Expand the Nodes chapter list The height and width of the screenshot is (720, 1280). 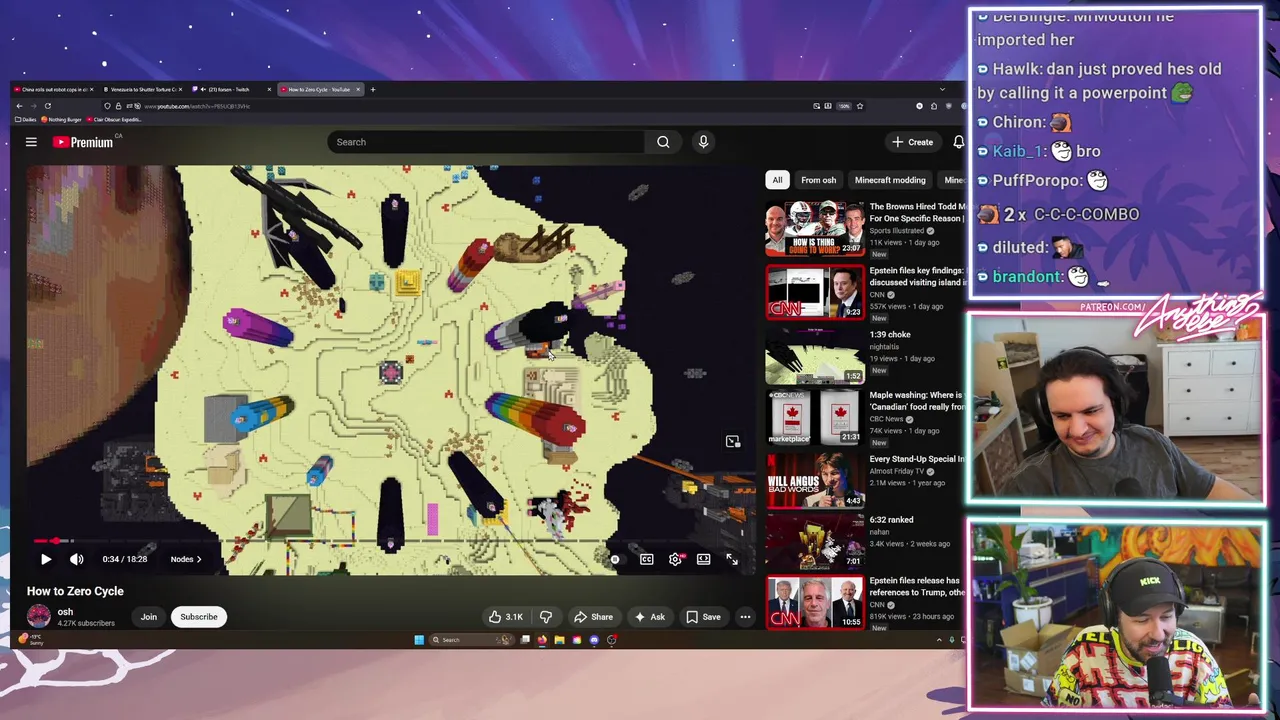(186, 559)
